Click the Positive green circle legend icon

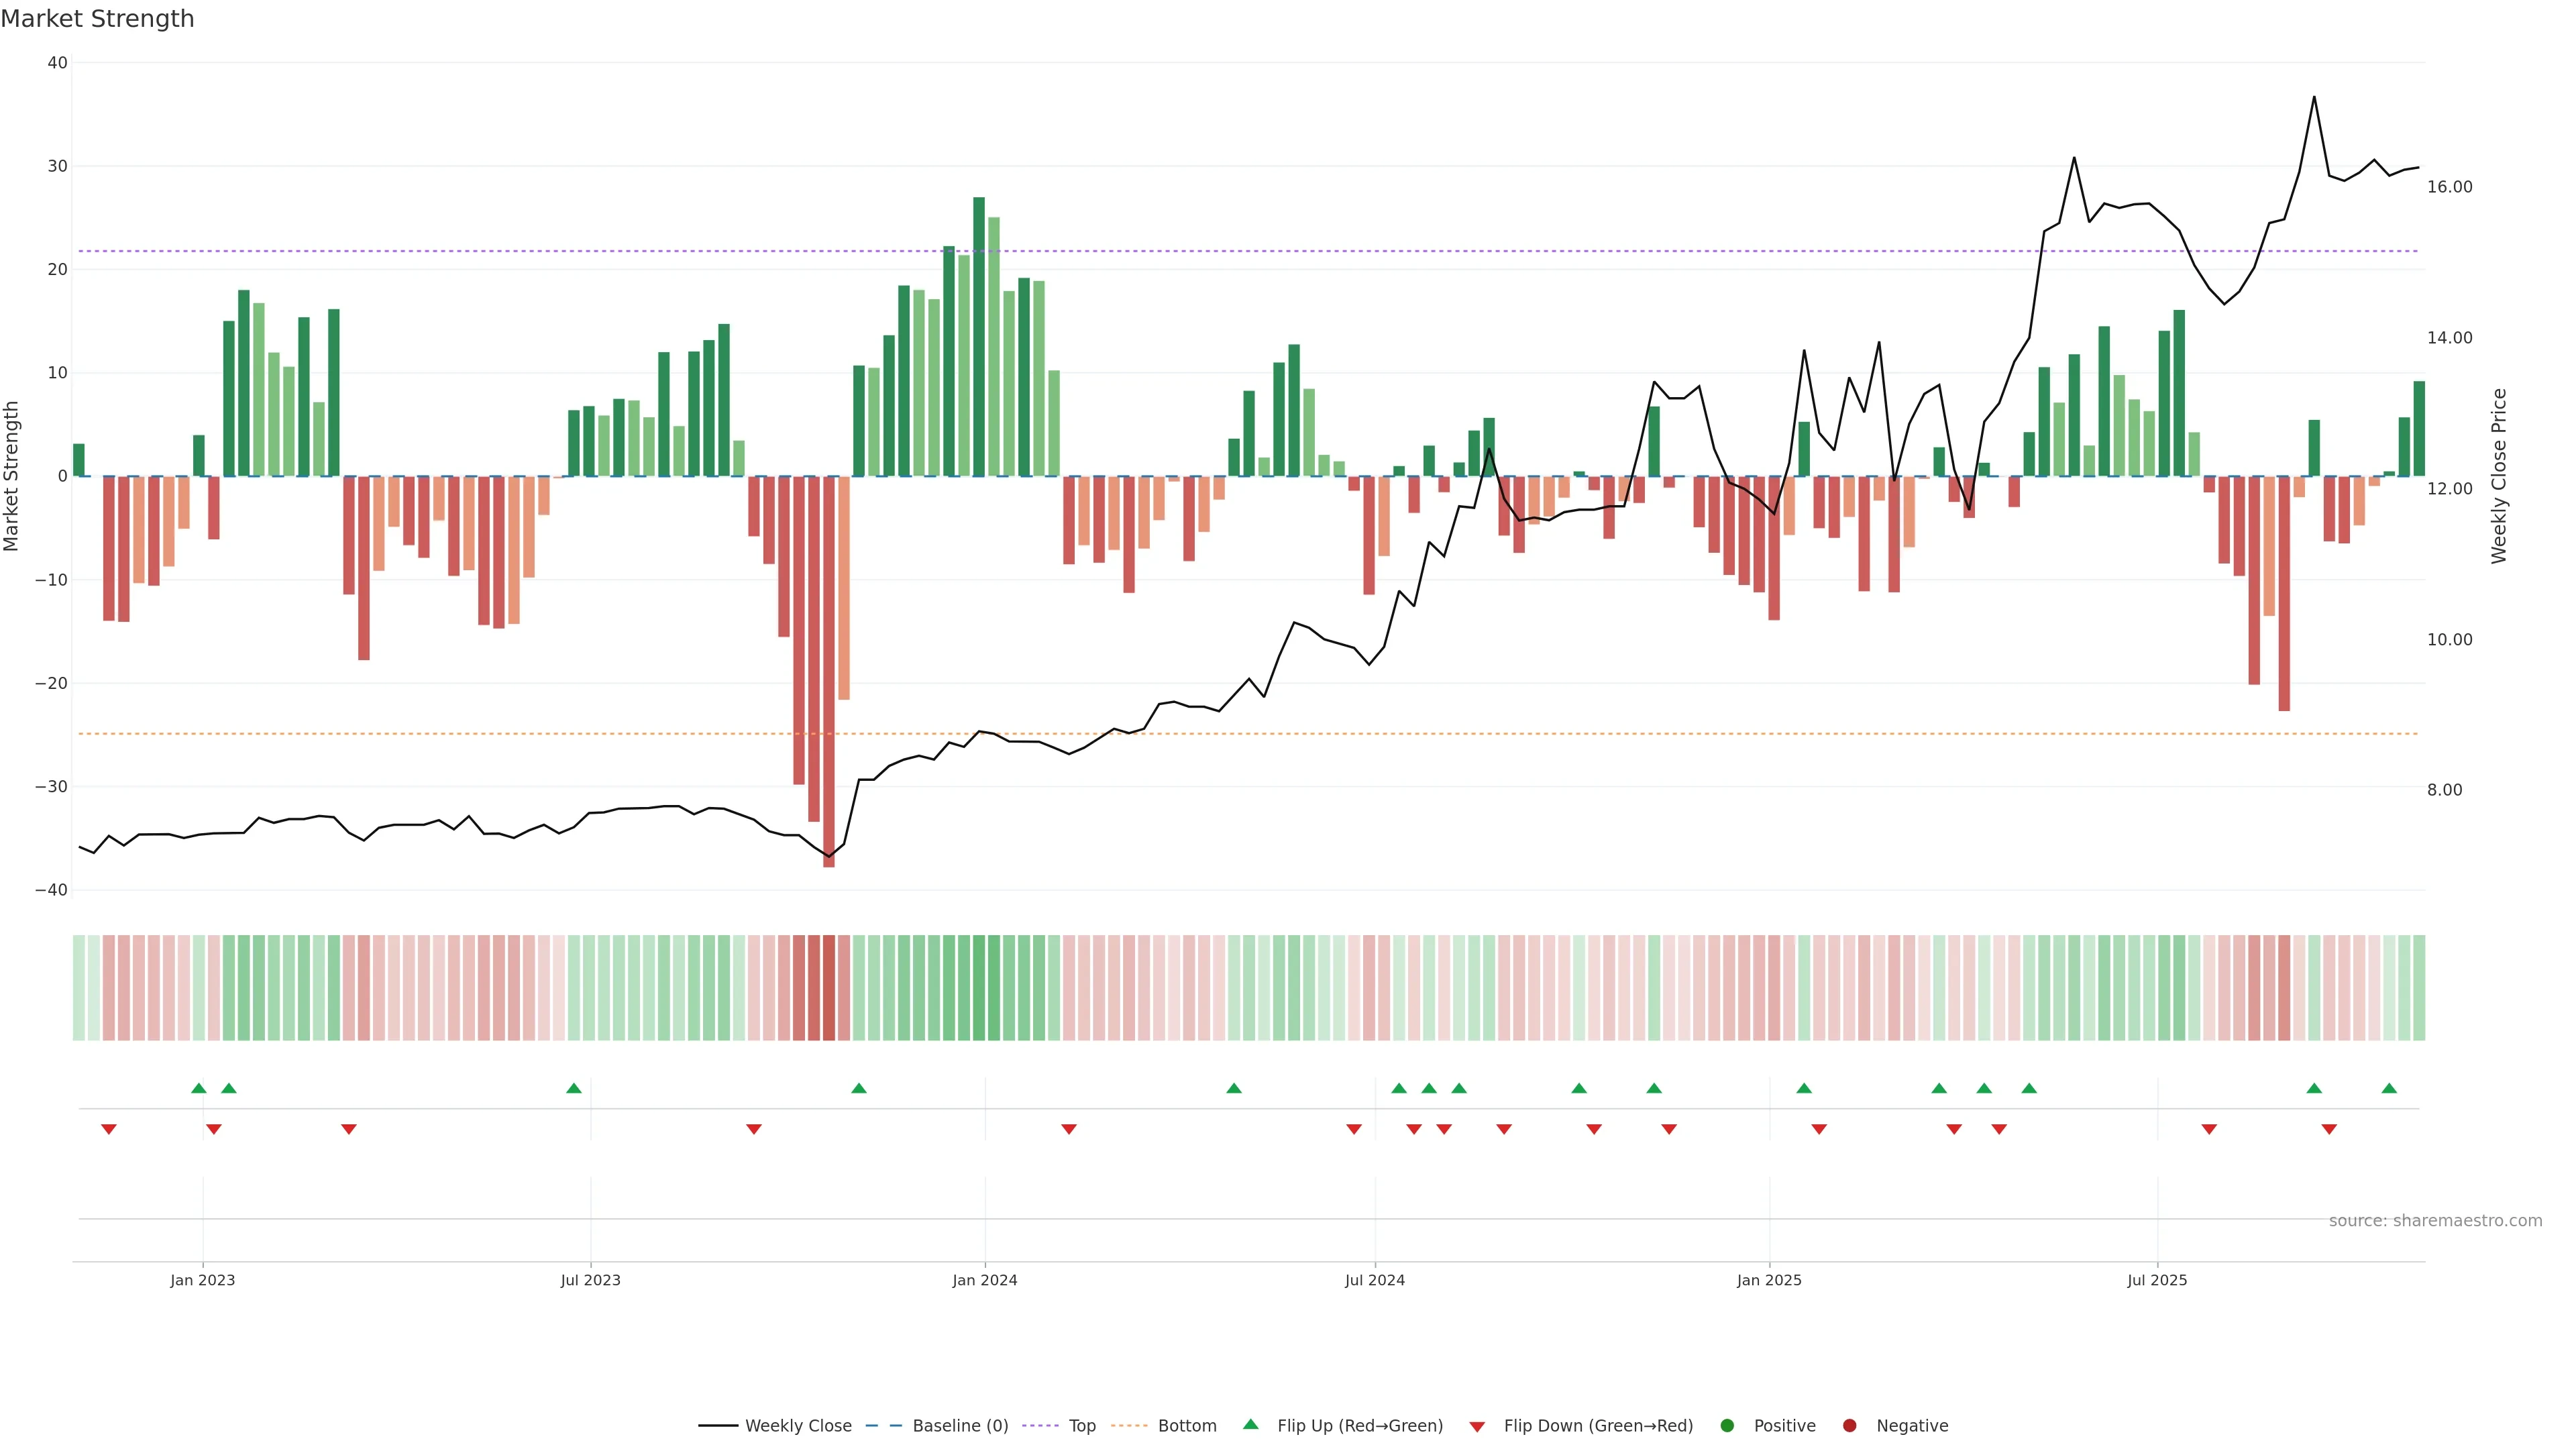tap(1727, 1426)
